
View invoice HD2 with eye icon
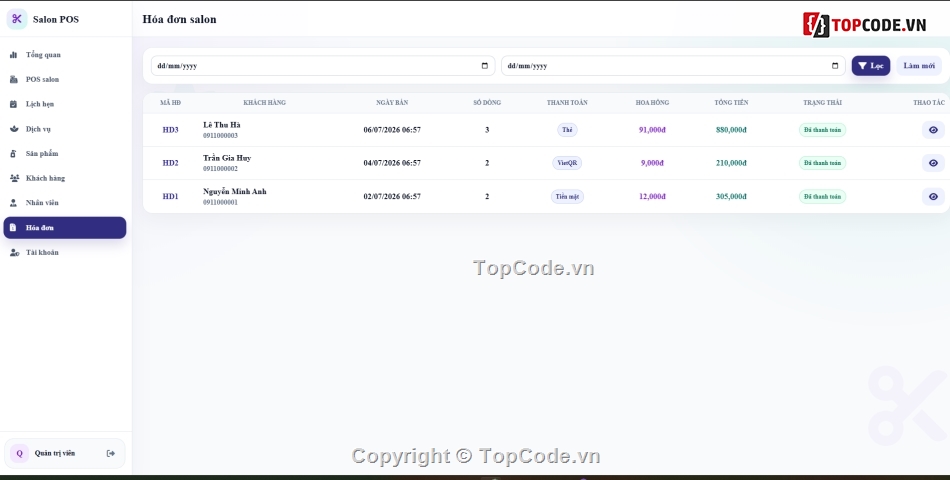pyautogui.click(x=933, y=163)
